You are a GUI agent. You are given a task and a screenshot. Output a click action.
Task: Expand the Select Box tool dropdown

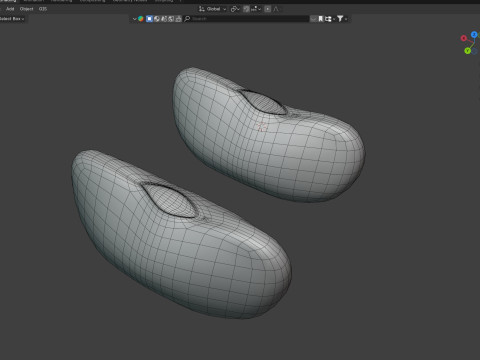[x=12, y=19]
